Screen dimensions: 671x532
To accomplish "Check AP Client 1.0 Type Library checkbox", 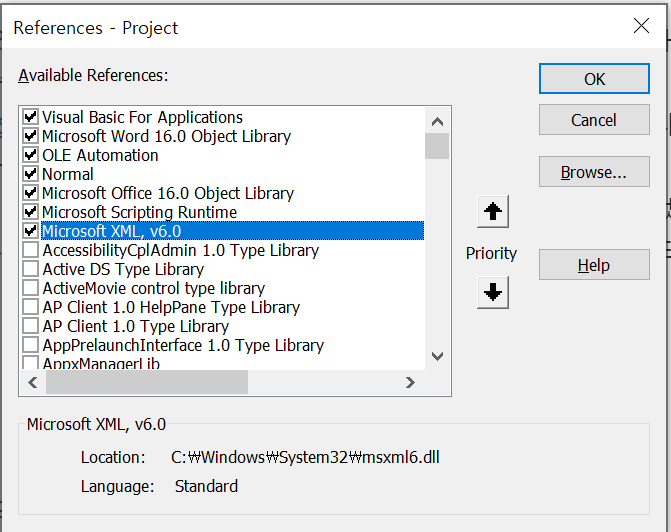I will point(30,326).
